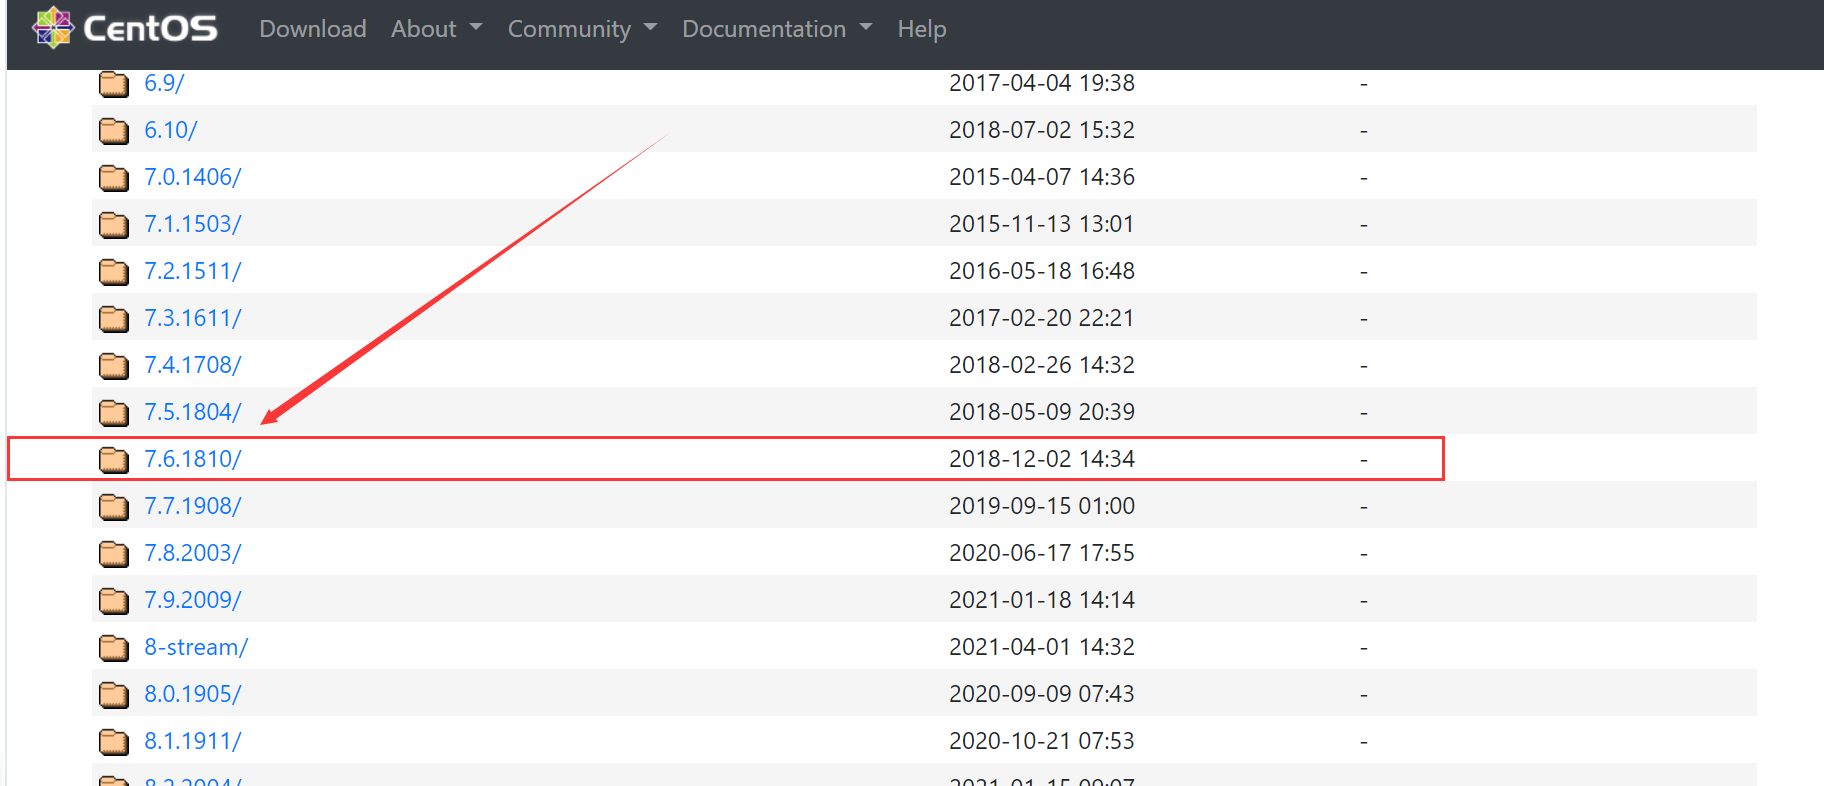Open the 7.8.2003/ directory link
1824x786 pixels.
coord(193,553)
